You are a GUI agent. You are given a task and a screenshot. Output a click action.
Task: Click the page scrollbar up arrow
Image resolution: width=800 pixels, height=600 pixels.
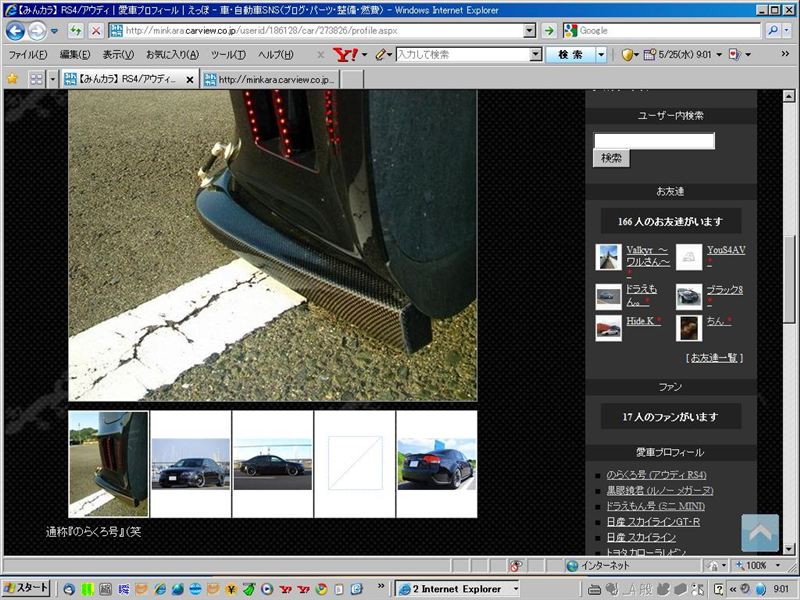coord(789,96)
